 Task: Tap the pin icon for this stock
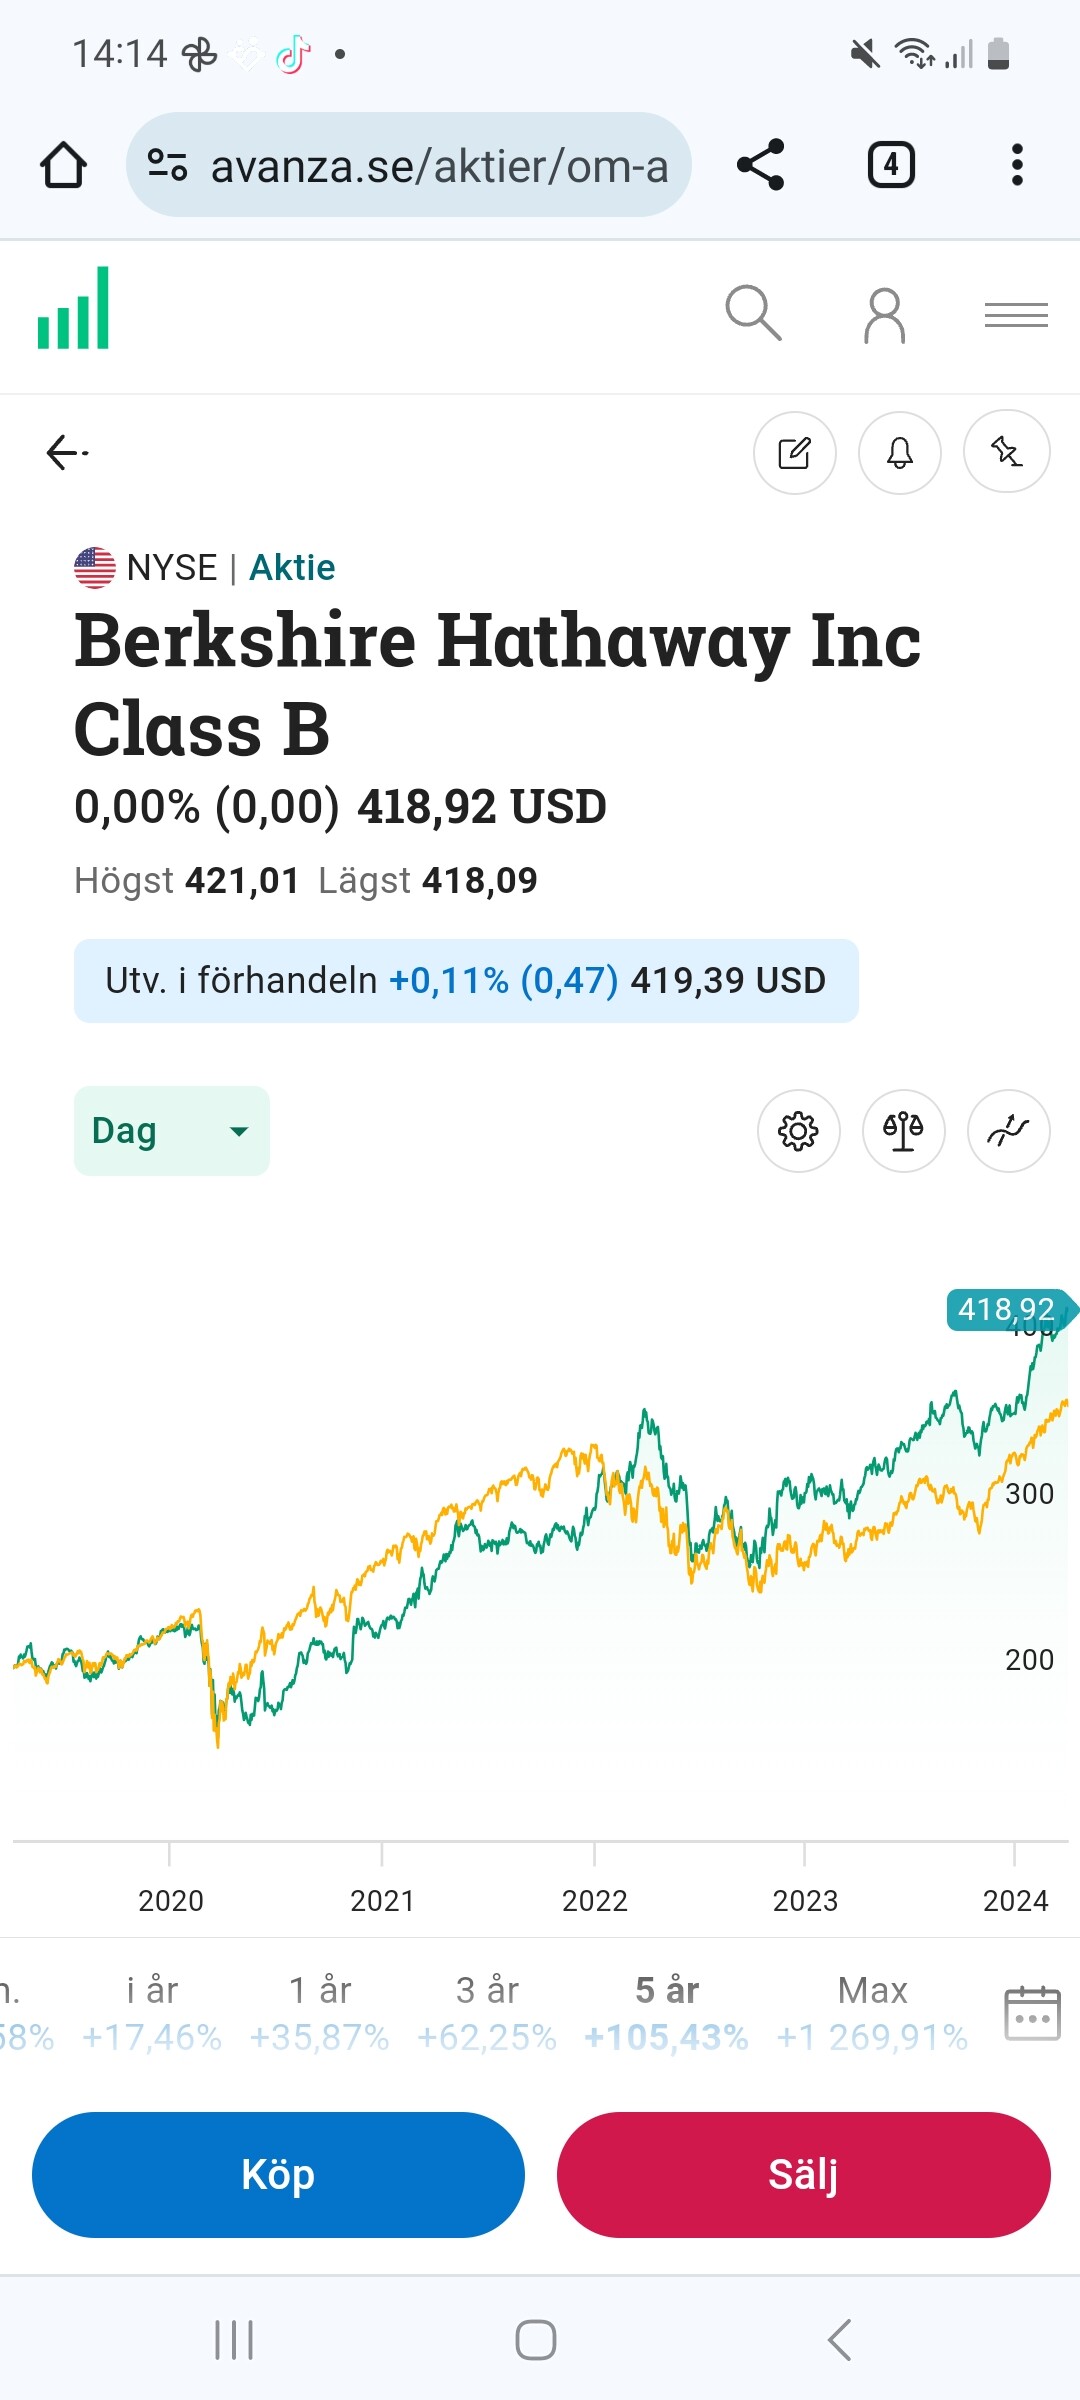point(1006,453)
